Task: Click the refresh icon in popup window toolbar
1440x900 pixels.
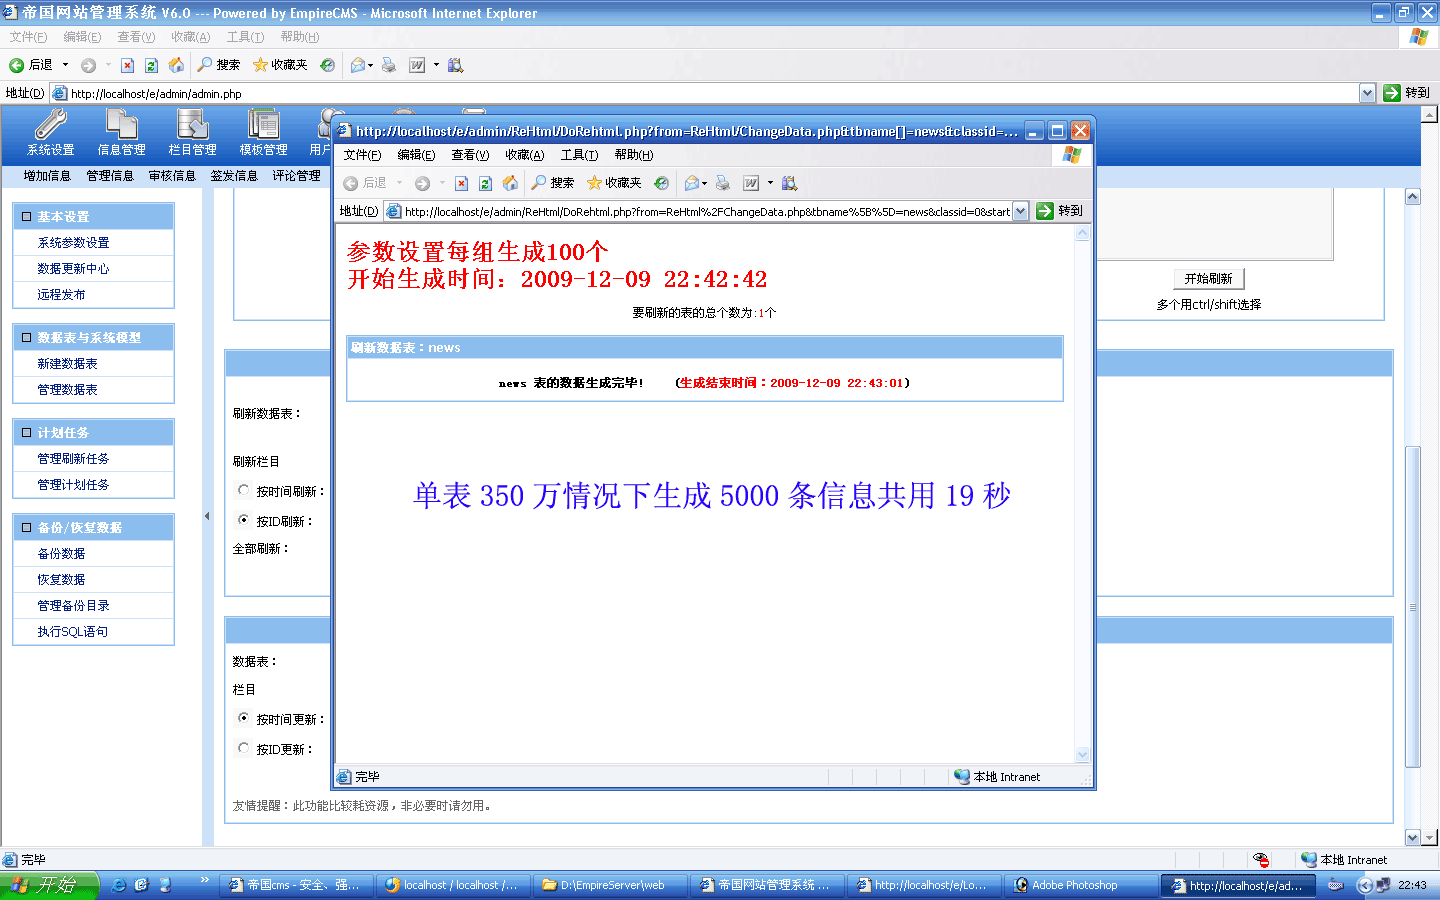Action: click(485, 183)
